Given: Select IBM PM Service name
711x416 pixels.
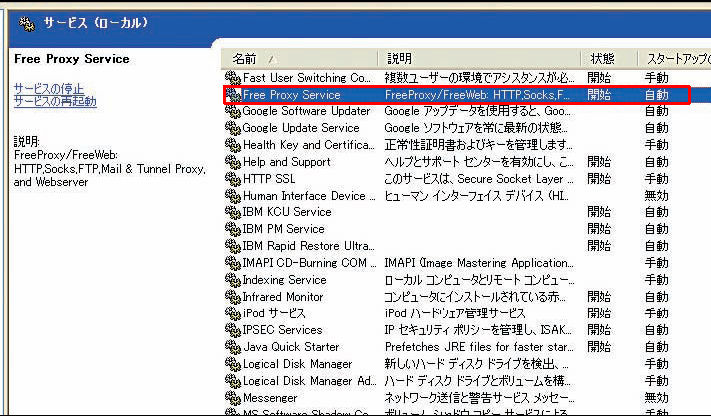Looking at the screenshot, I should point(283,229).
